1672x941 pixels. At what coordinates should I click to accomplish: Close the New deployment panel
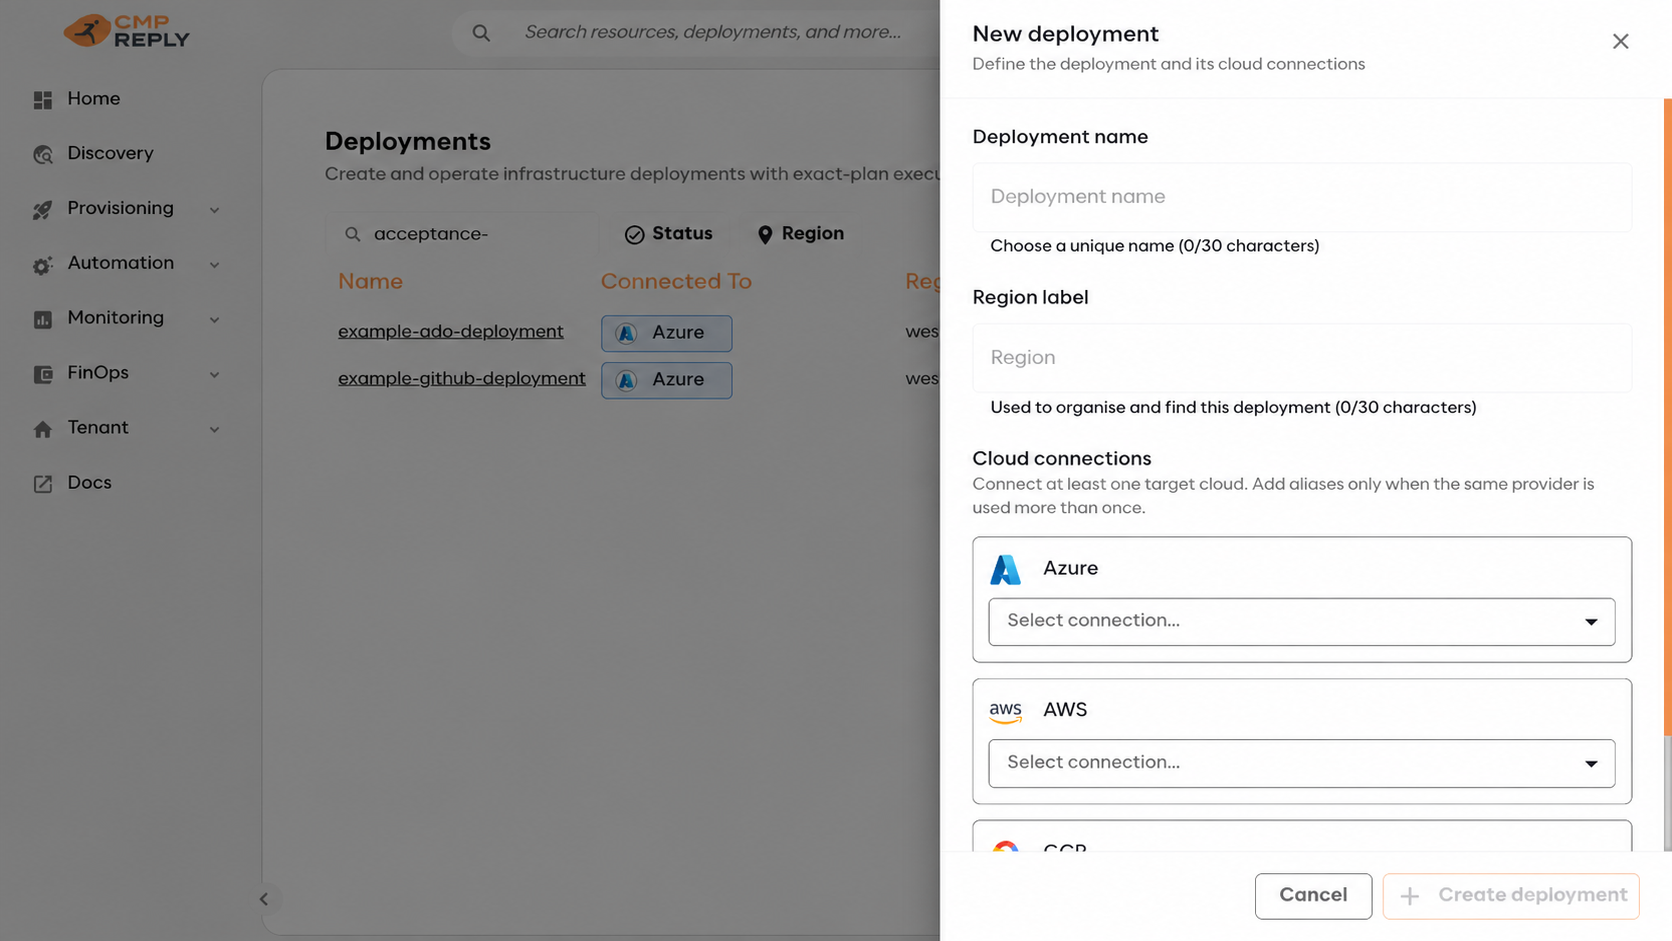pyautogui.click(x=1620, y=41)
